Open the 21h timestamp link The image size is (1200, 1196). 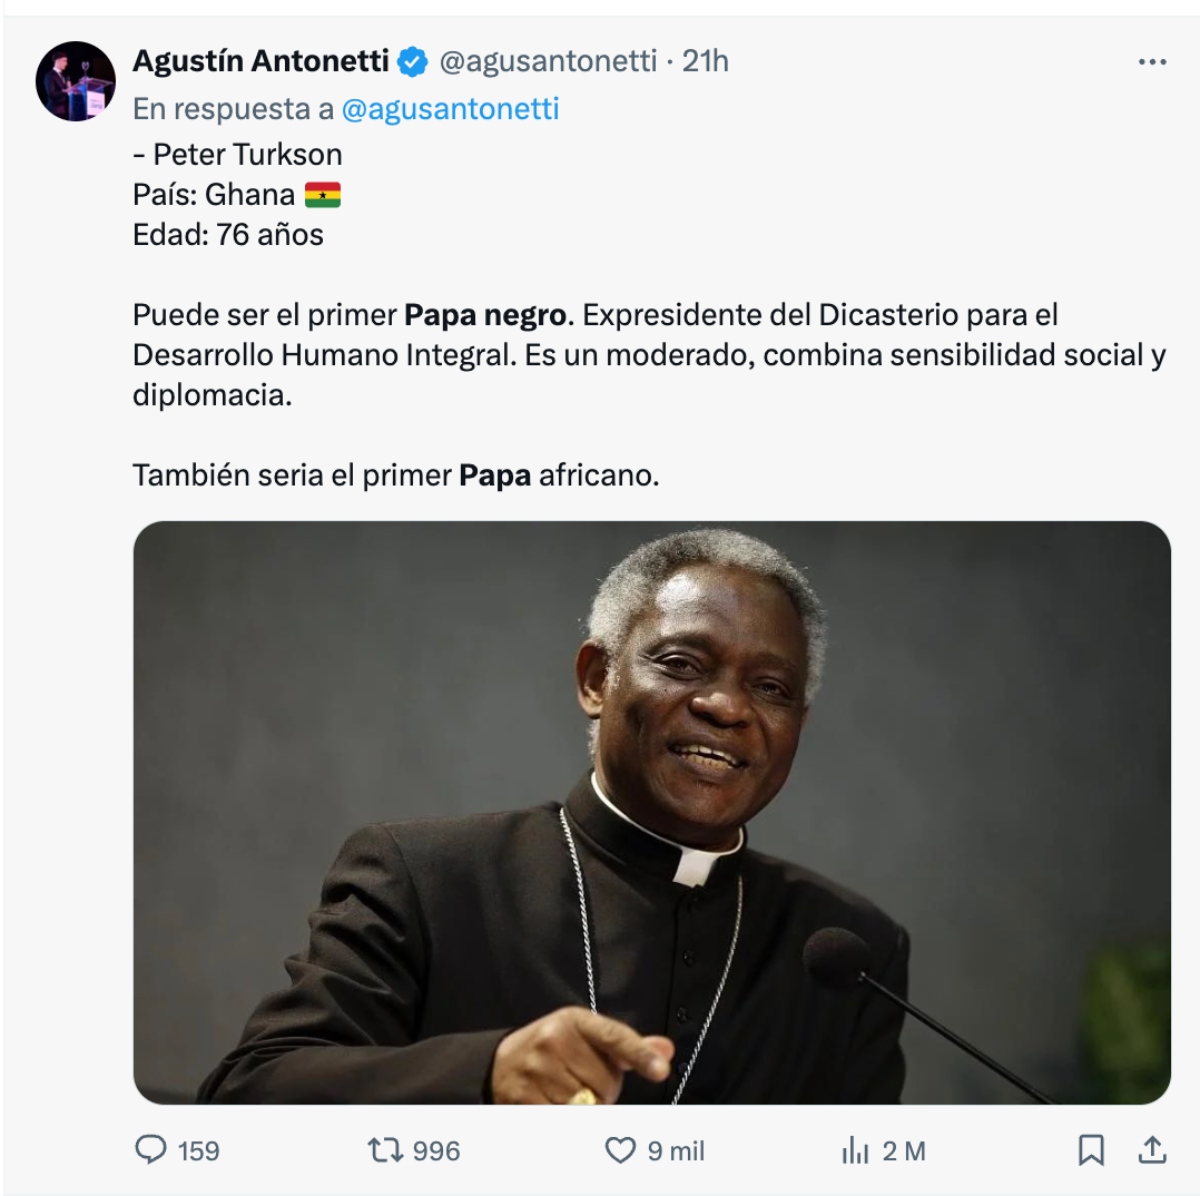[705, 61]
